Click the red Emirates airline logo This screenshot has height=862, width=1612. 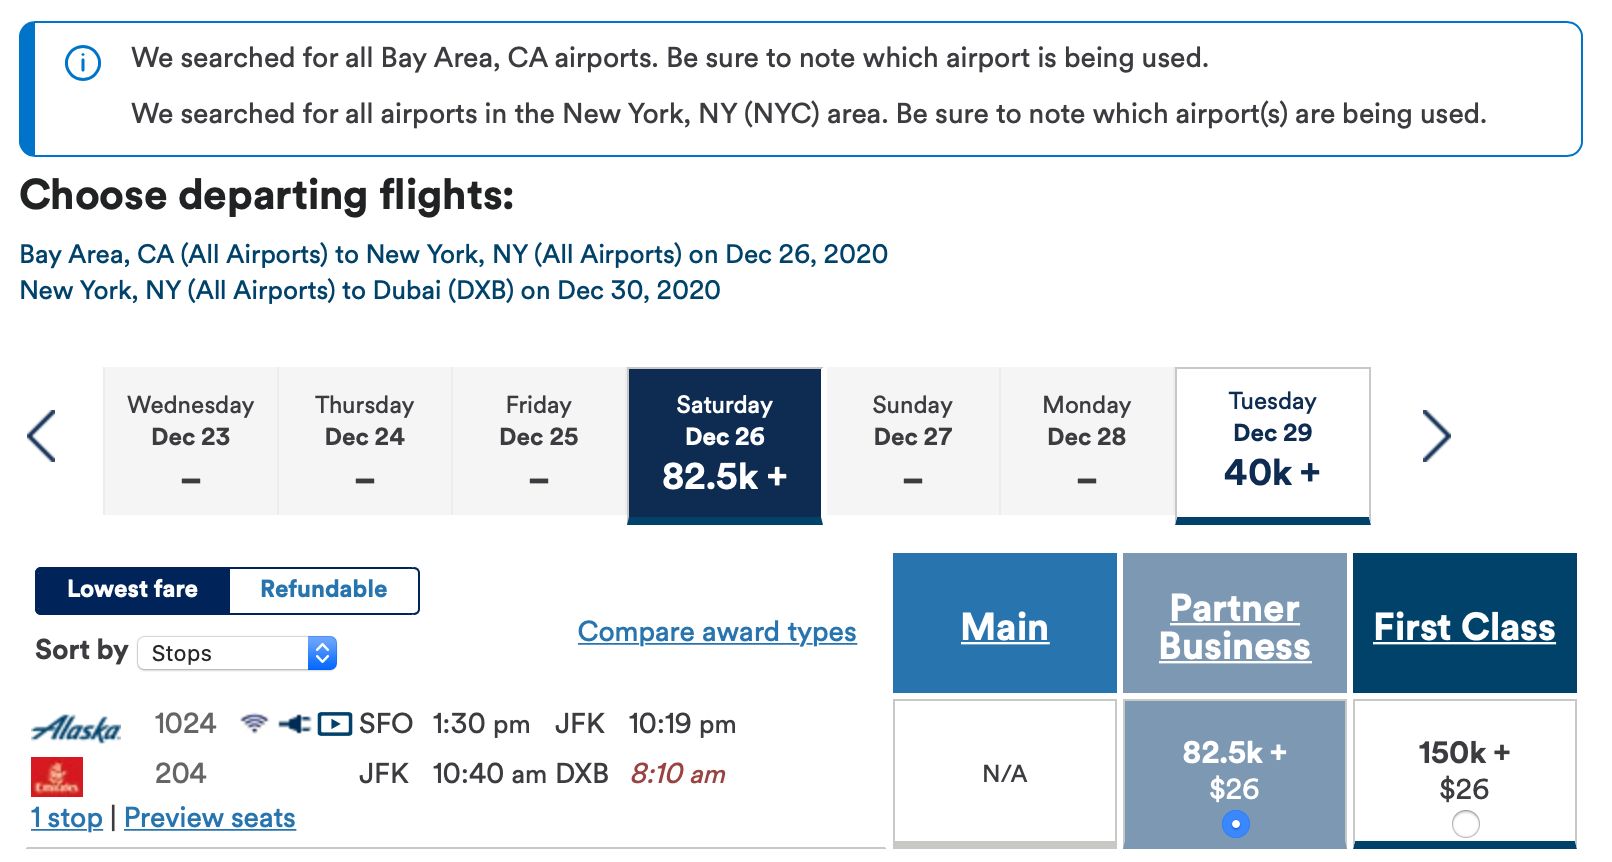pos(57,776)
